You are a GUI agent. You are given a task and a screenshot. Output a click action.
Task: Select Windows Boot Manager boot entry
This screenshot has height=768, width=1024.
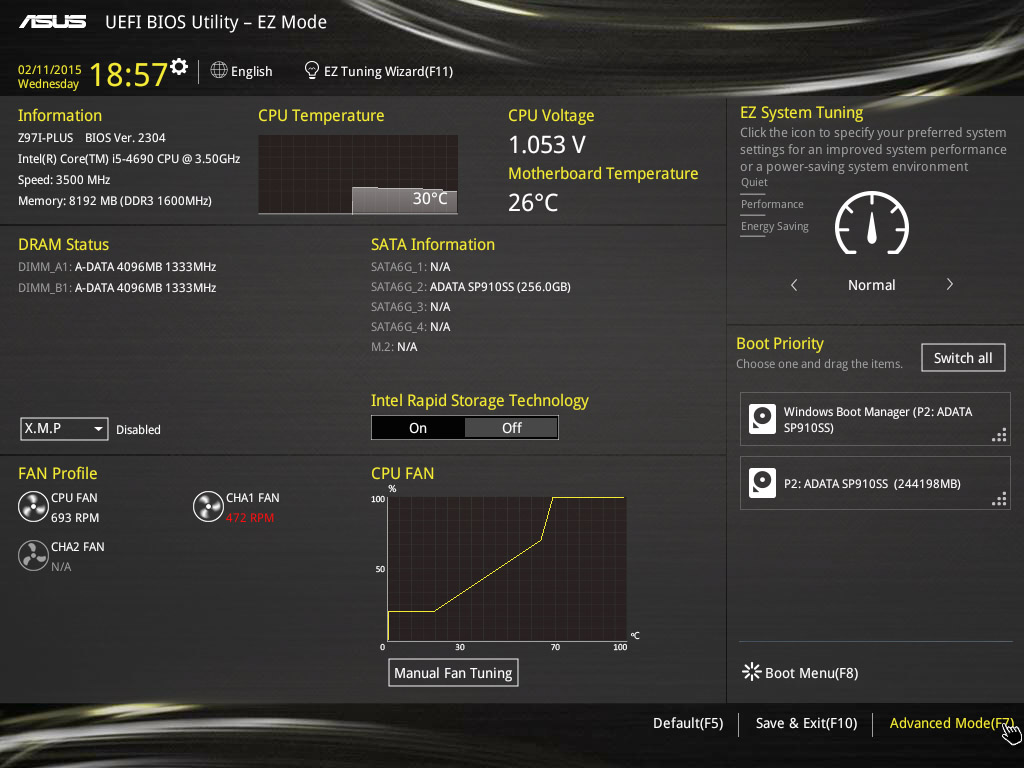coord(875,419)
